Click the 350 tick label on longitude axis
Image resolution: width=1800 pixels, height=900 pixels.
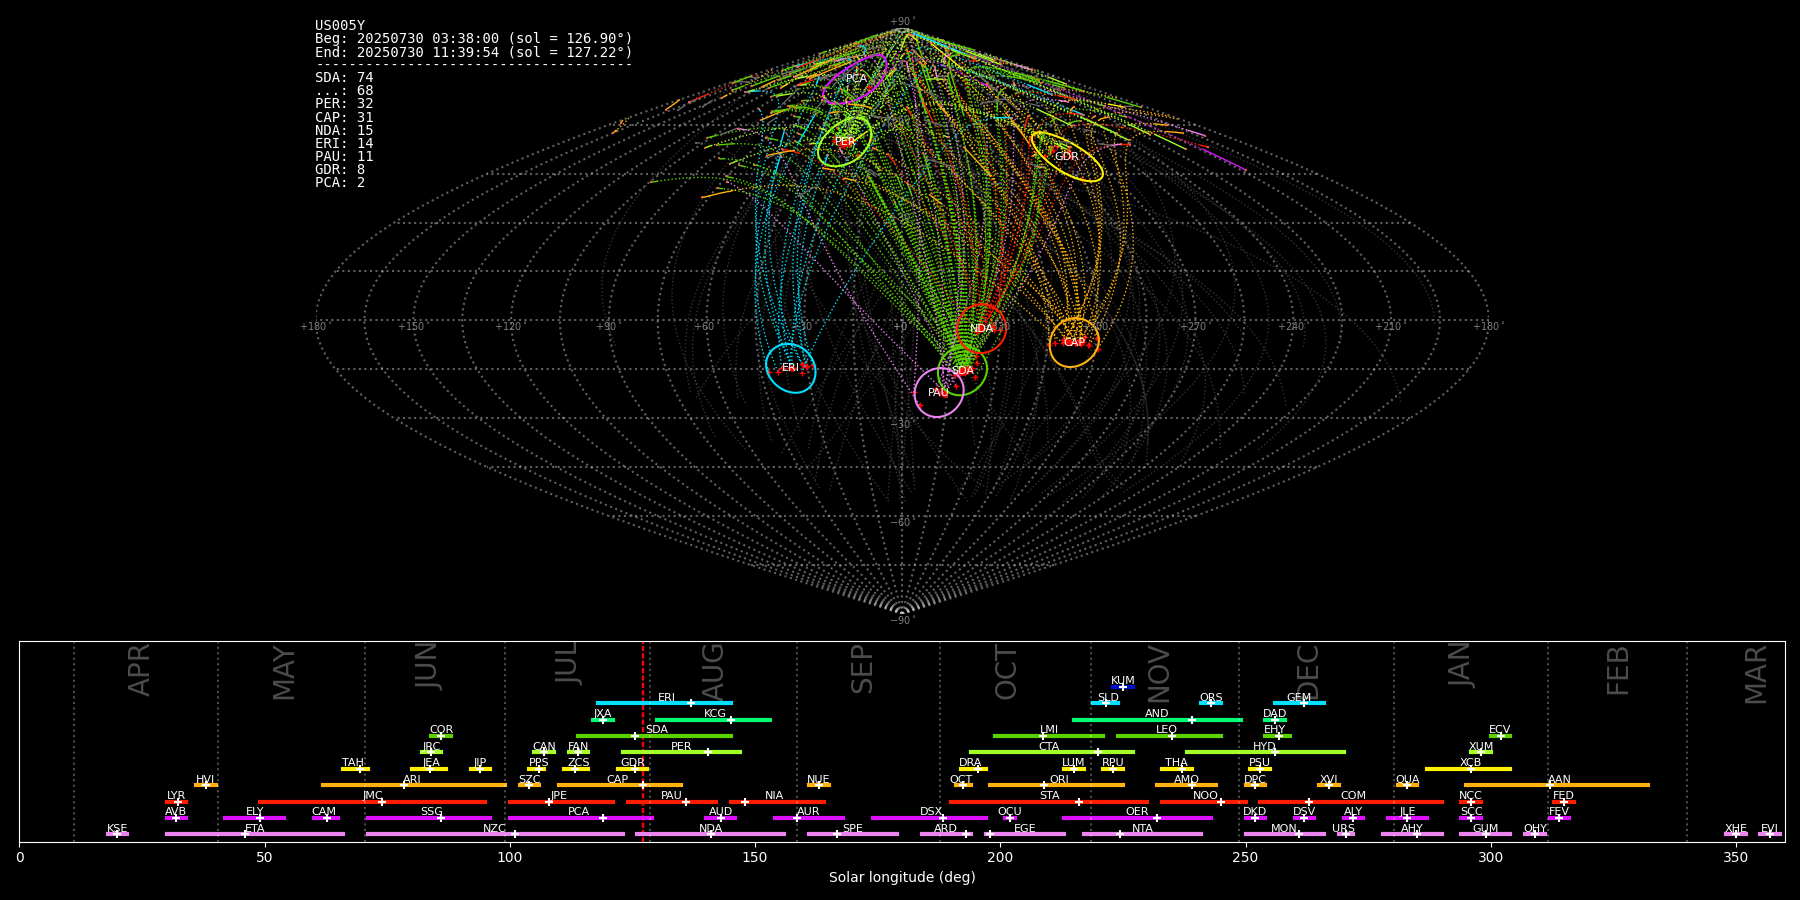(x=1736, y=857)
